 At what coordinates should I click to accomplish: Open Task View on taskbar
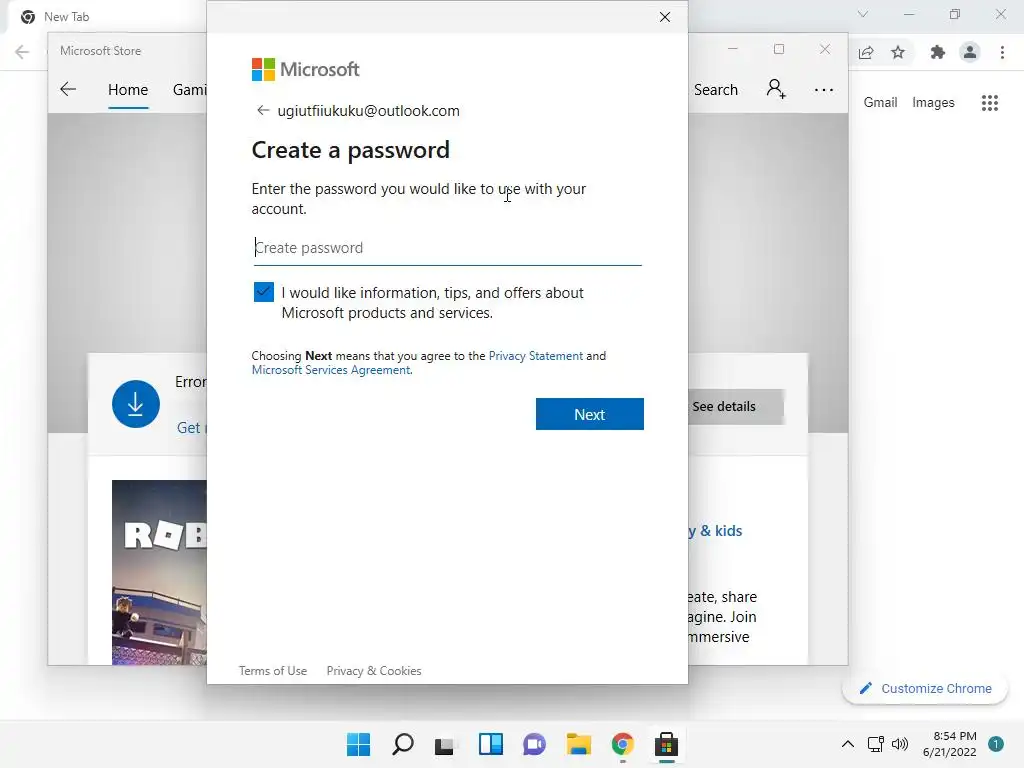[x=445, y=744]
